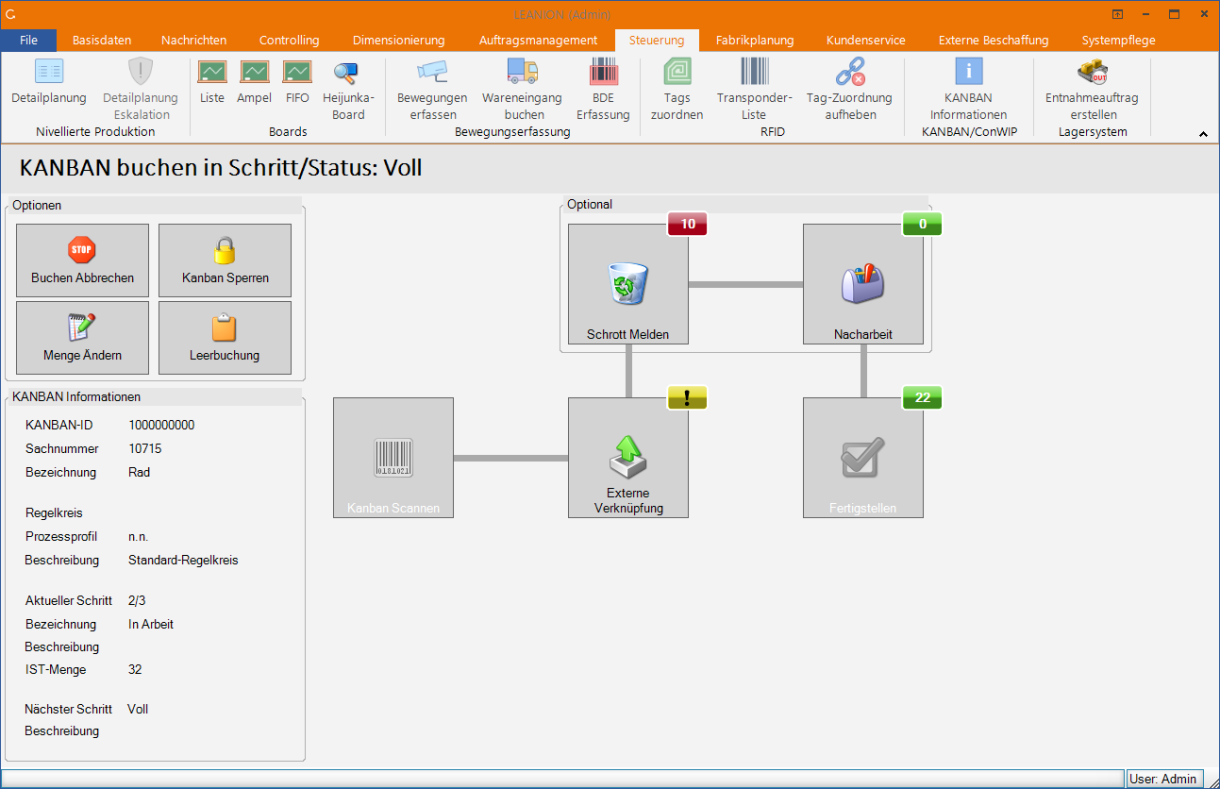
Task: Open the File menu
Action: 29,40
